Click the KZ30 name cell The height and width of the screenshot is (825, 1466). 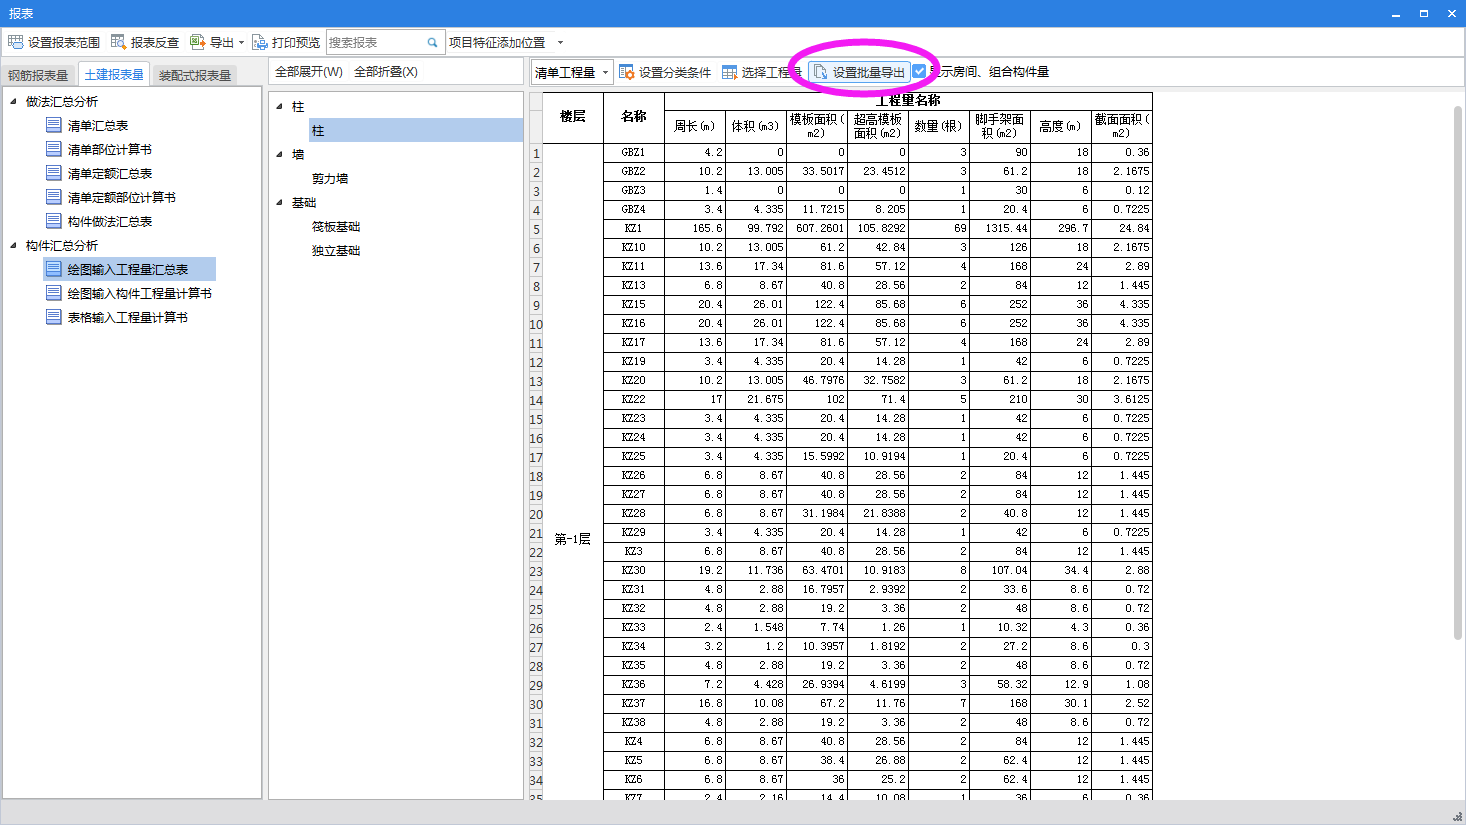(x=634, y=570)
